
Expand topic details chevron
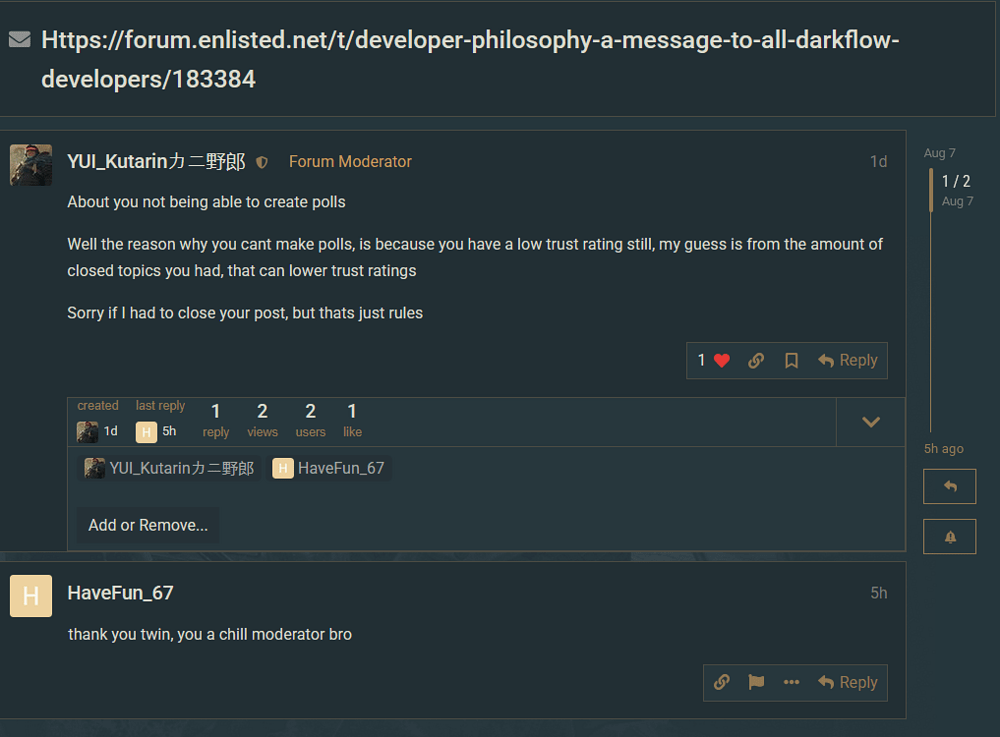coord(871,422)
